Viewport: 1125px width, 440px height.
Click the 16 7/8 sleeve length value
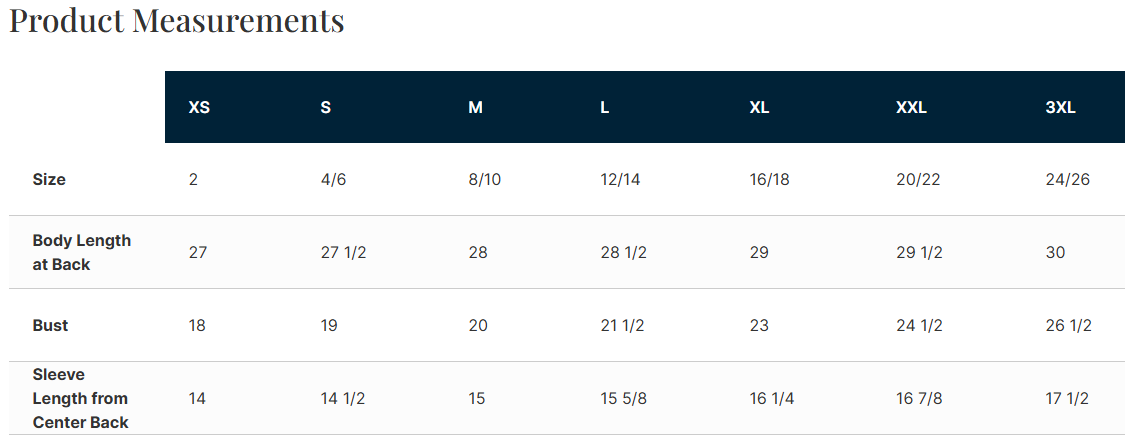[x=919, y=399]
